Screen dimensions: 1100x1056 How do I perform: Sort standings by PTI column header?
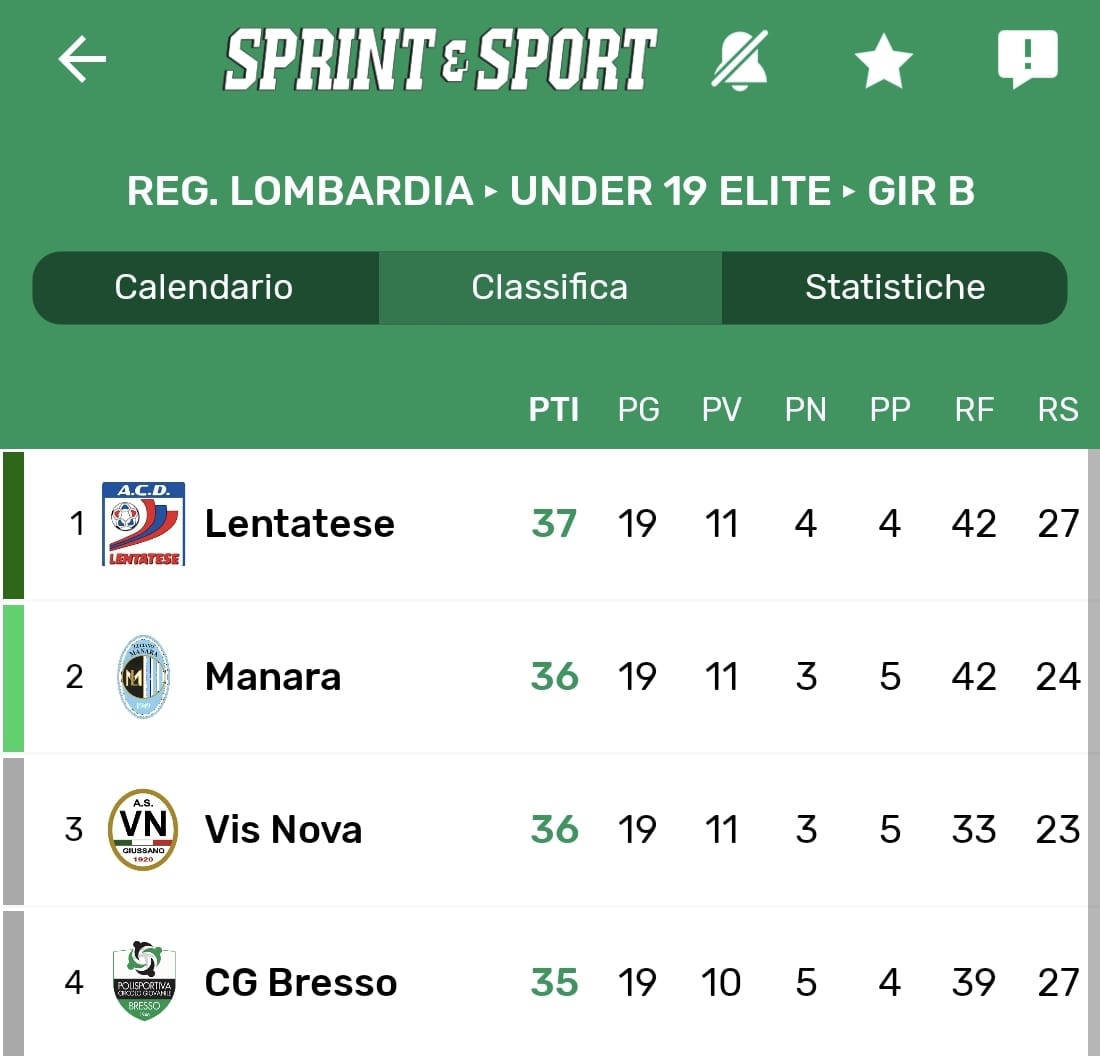coord(554,410)
